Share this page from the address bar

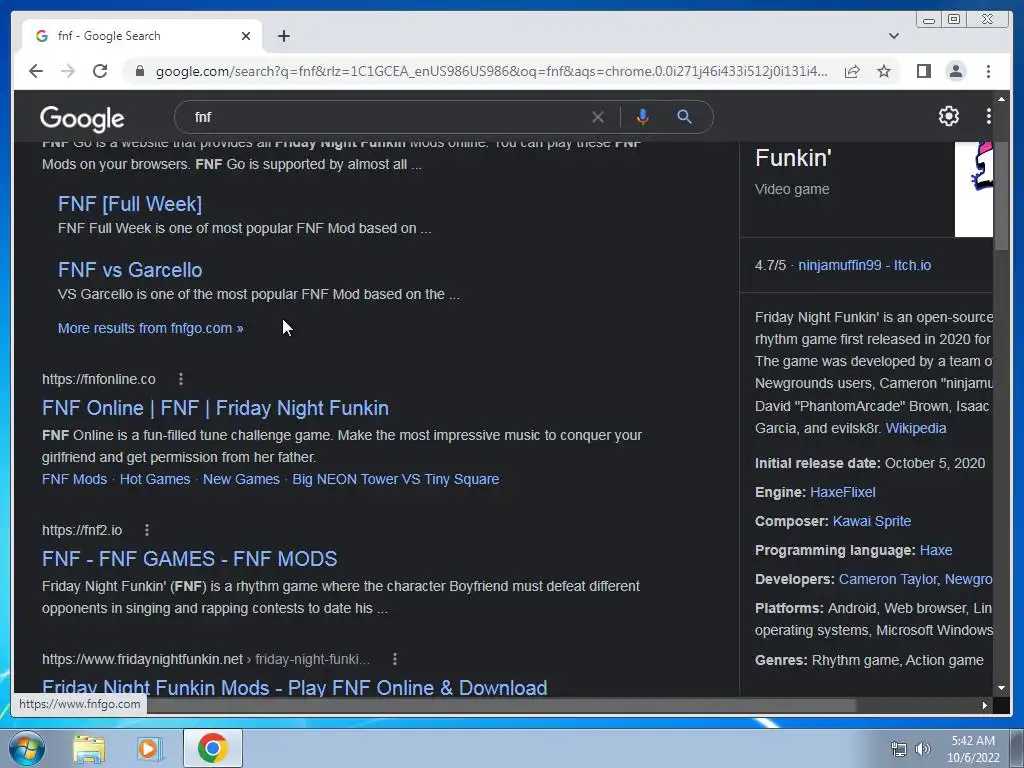tap(852, 71)
